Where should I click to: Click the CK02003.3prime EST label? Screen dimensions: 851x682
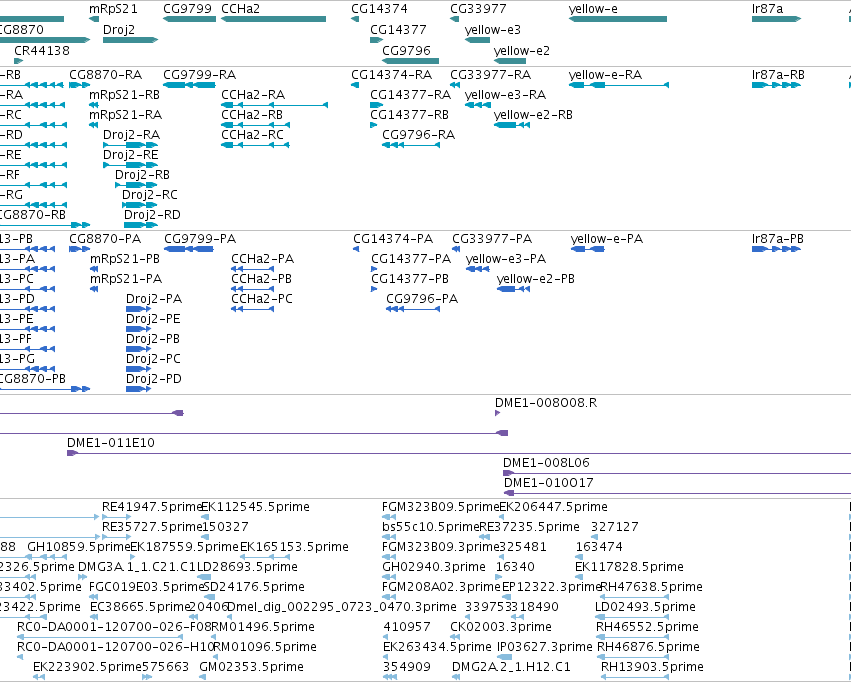click(x=501, y=627)
